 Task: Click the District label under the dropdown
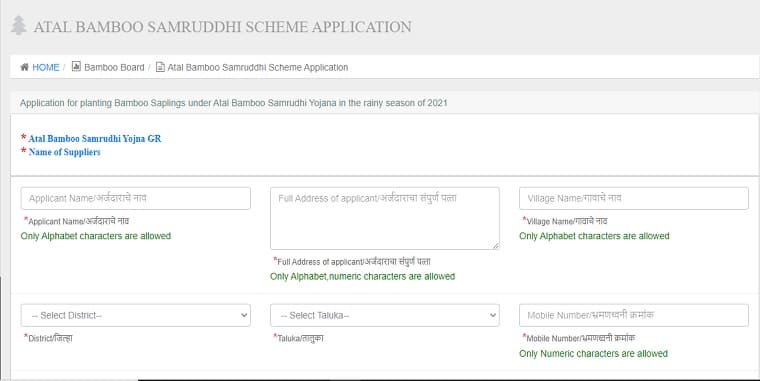(48, 338)
